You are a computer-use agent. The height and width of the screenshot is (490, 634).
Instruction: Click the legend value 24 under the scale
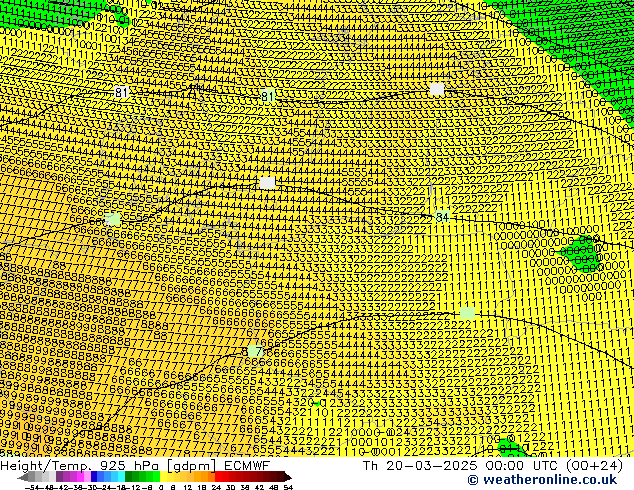click(x=216, y=487)
